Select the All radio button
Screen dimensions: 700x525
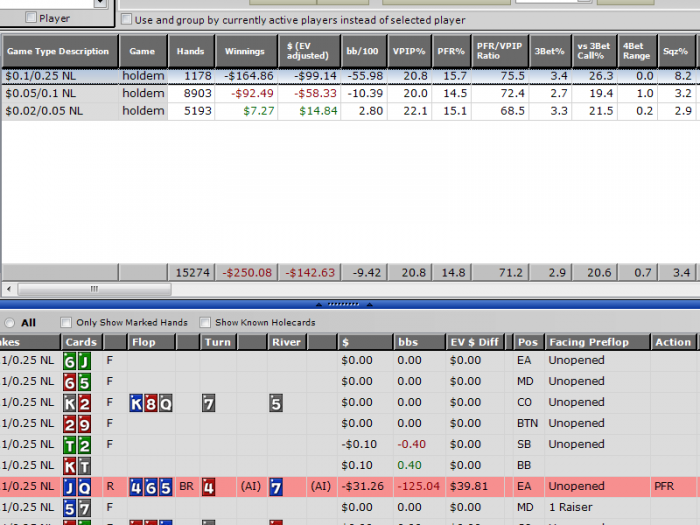point(9,322)
